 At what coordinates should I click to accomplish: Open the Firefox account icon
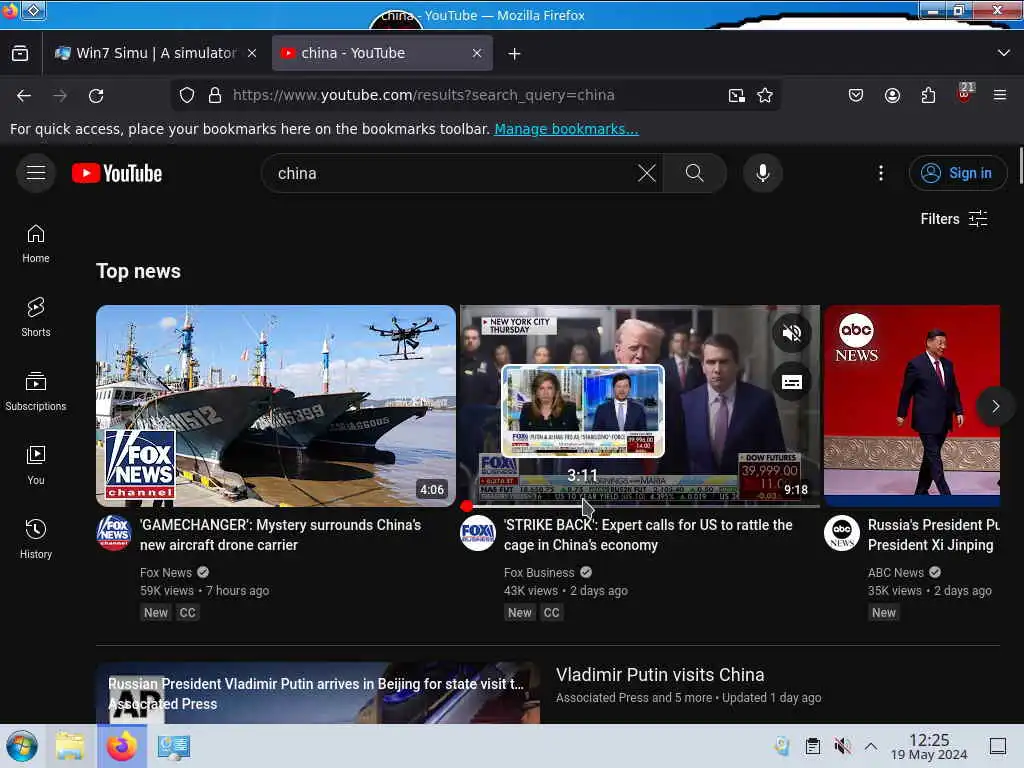(x=892, y=95)
